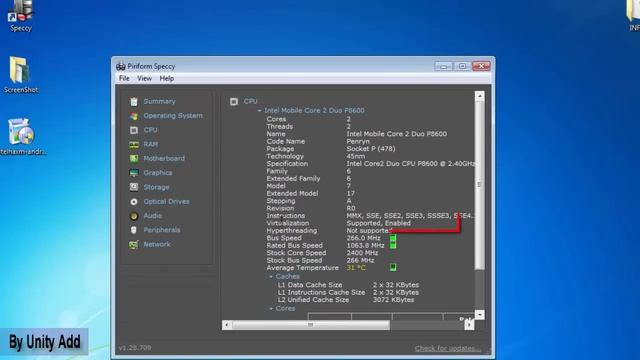
Task: Click the Peripherals mouse icon
Action: pos(133,230)
